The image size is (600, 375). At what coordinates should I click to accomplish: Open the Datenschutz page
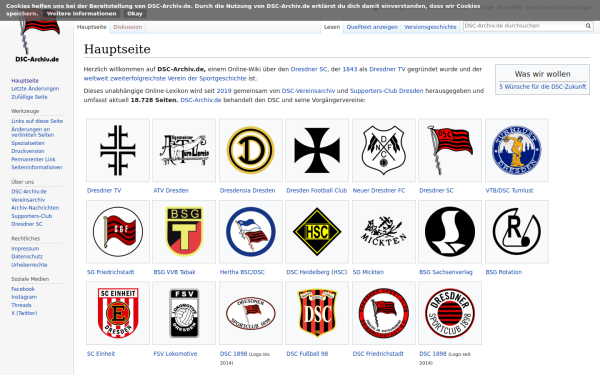[27, 256]
